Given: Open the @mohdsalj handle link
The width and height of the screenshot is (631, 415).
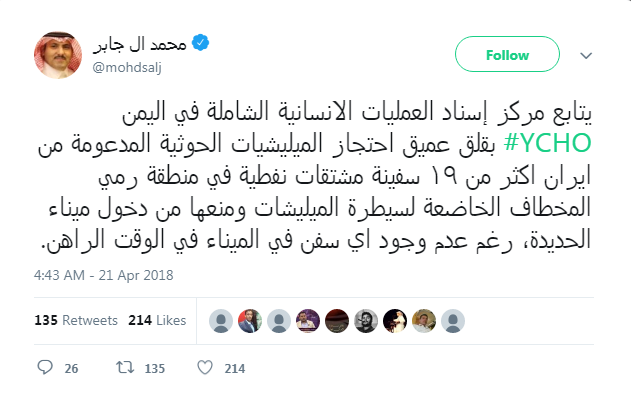Looking at the screenshot, I should (x=127, y=67).
